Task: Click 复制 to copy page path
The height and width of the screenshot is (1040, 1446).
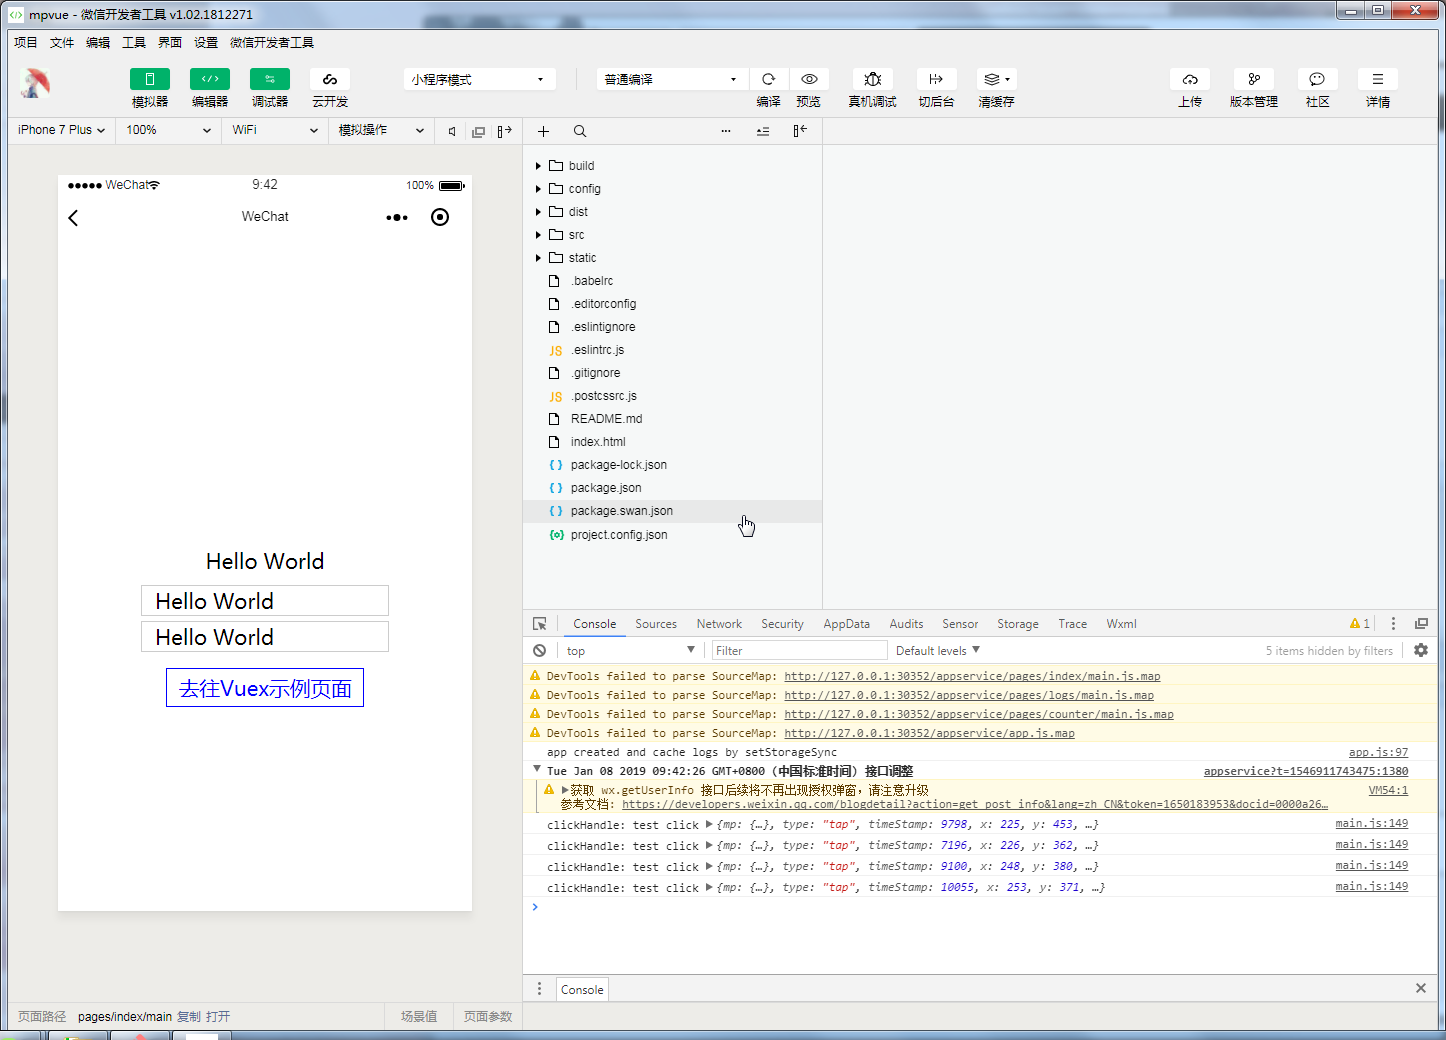Action: [x=189, y=1016]
